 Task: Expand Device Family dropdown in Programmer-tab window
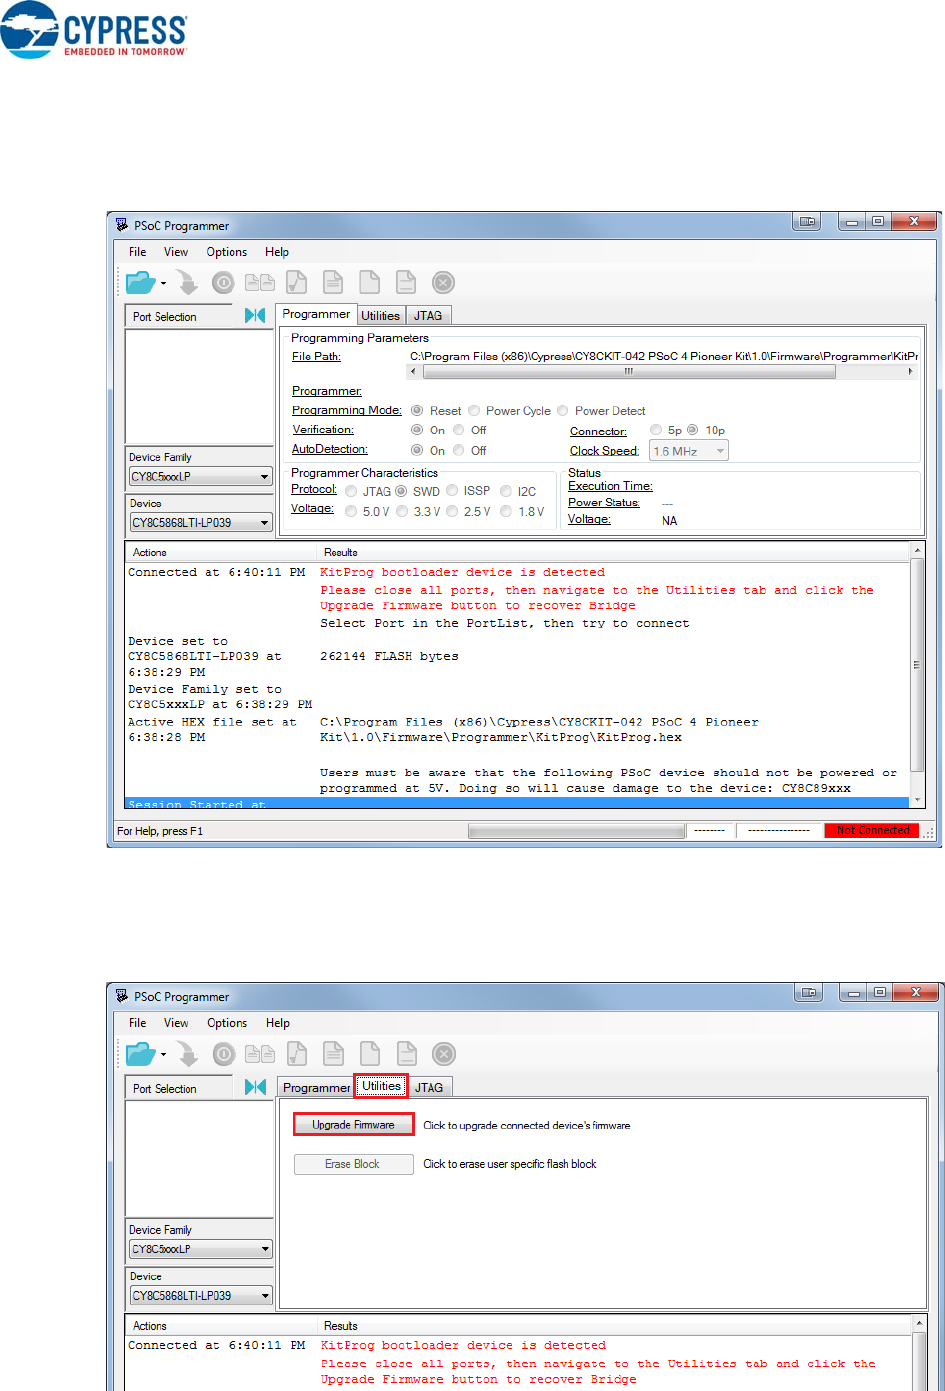tap(200, 477)
